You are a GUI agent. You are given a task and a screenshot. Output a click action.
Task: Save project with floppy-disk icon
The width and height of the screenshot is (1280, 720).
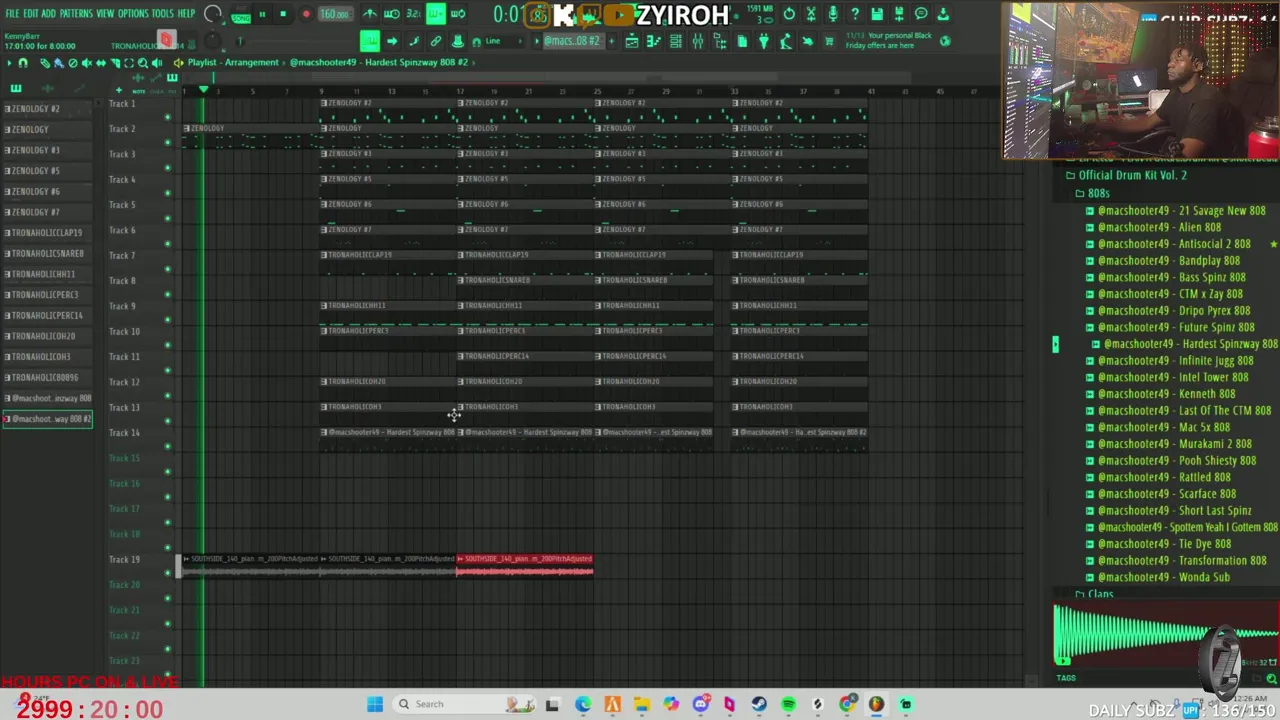(x=877, y=14)
